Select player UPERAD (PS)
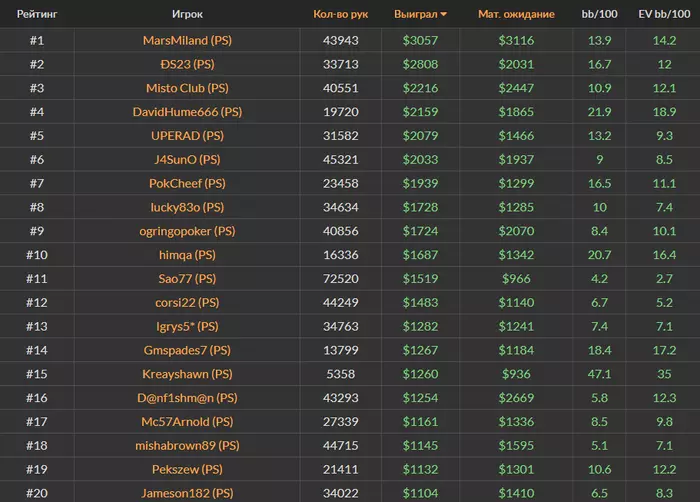Screen dimensions: 700x502 point(187,136)
